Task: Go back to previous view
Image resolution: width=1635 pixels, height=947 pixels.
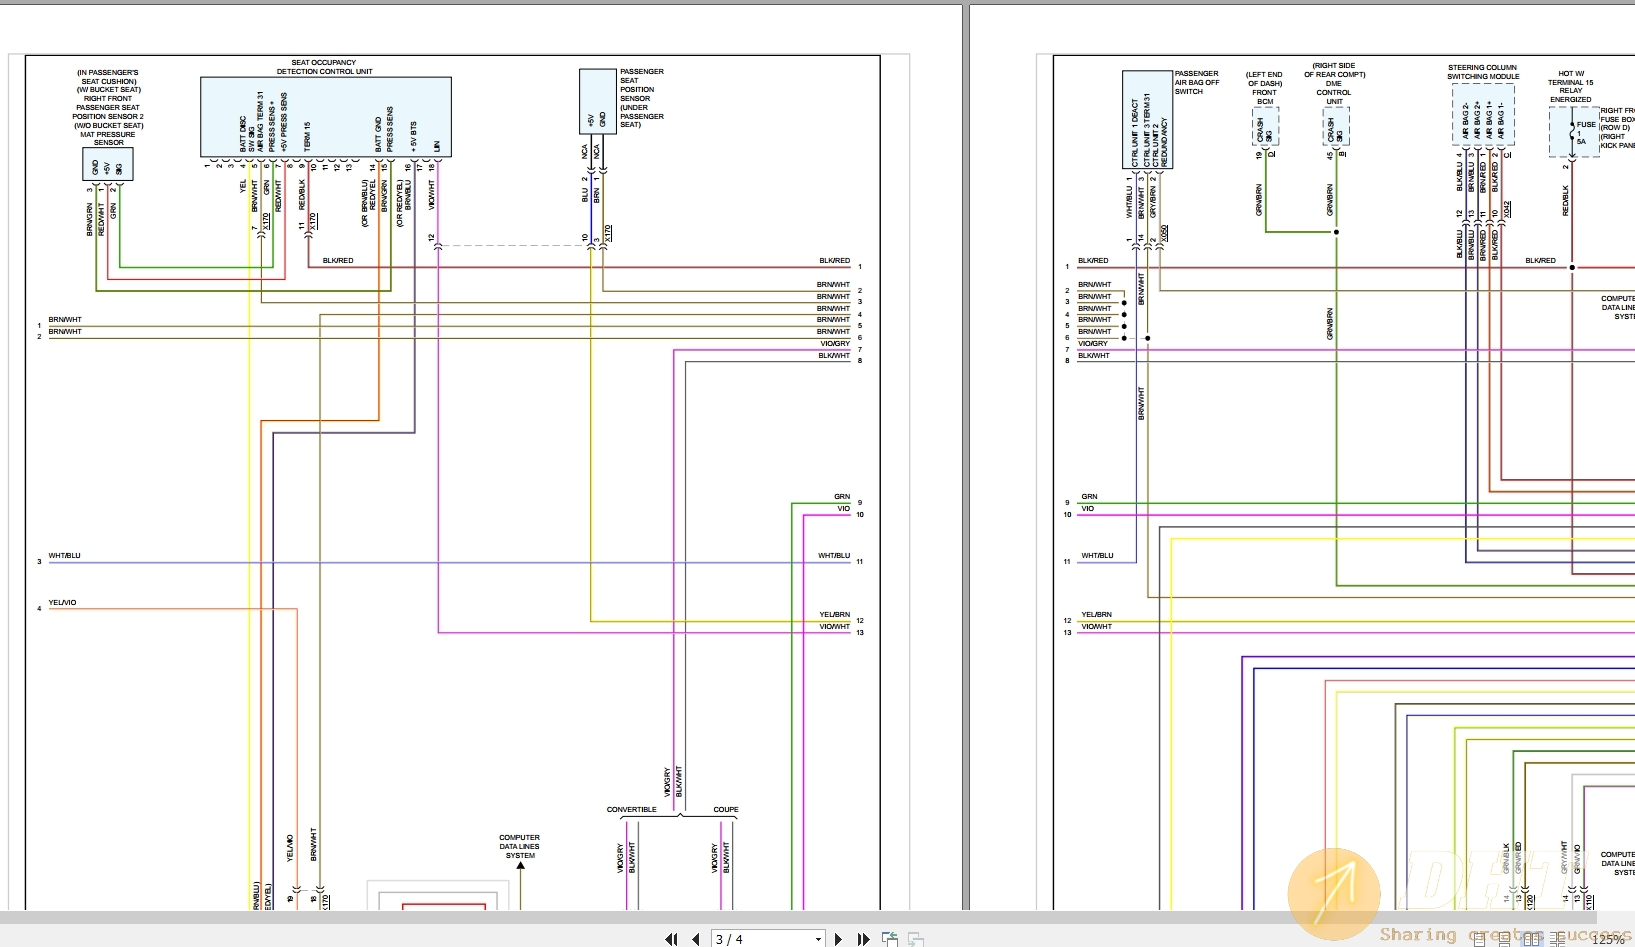Action: (x=889, y=939)
